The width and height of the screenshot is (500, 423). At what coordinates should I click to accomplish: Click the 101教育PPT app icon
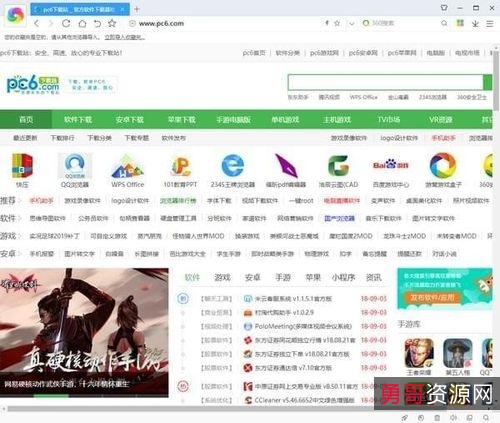click(180, 166)
